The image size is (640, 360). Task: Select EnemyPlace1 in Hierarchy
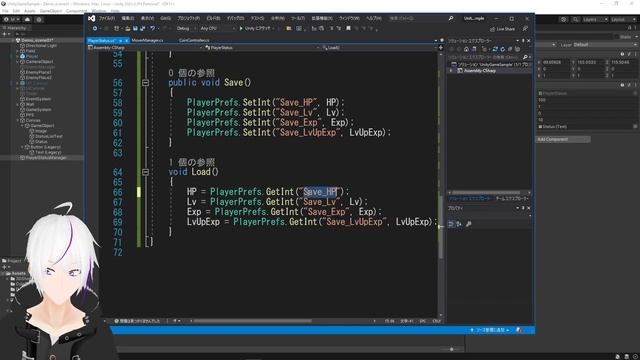38,72
